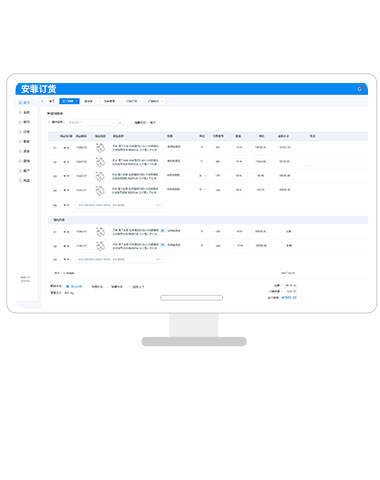Screen dimensions: 380x480
Task: Switch to the first tab beside the scroll arrow
Action: pyautogui.click(x=52, y=101)
